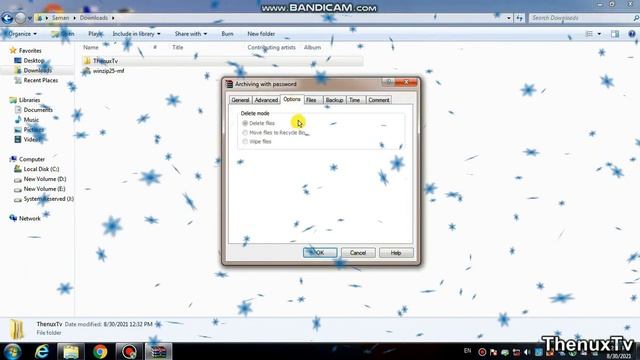640x360 pixels.
Task: Open New Volume (D:)
Action: click(44, 179)
